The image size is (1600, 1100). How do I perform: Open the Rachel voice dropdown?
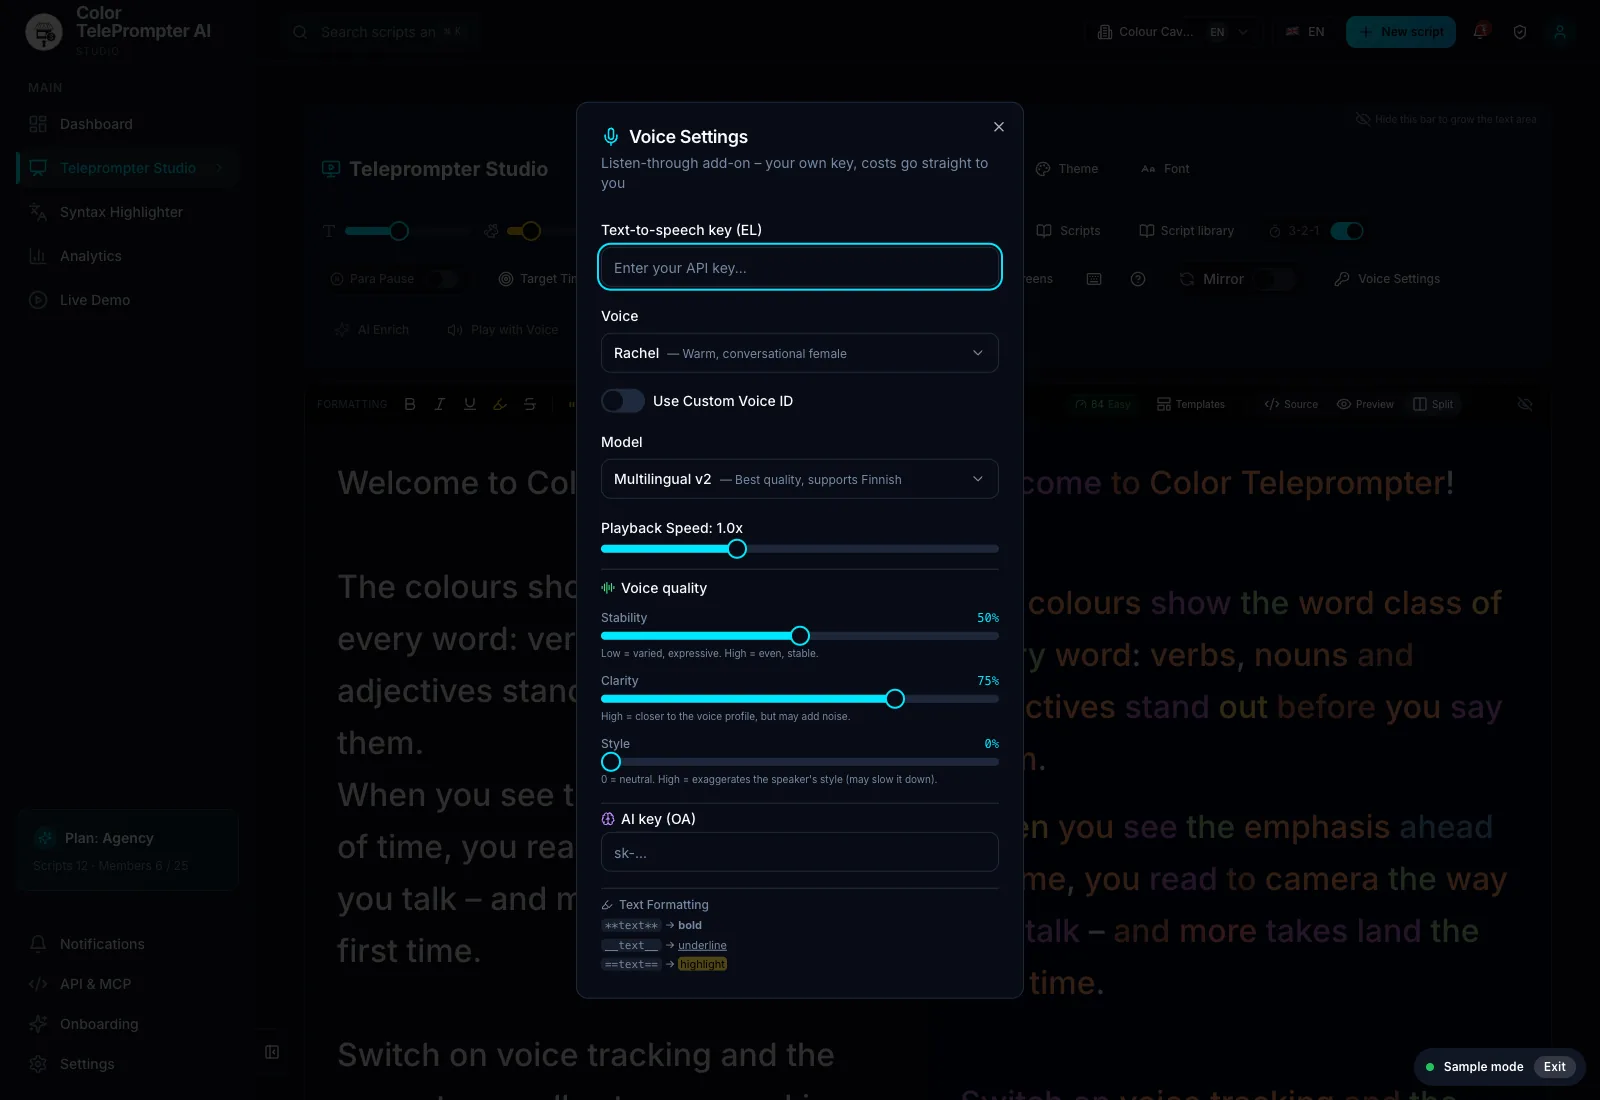point(800,353)
